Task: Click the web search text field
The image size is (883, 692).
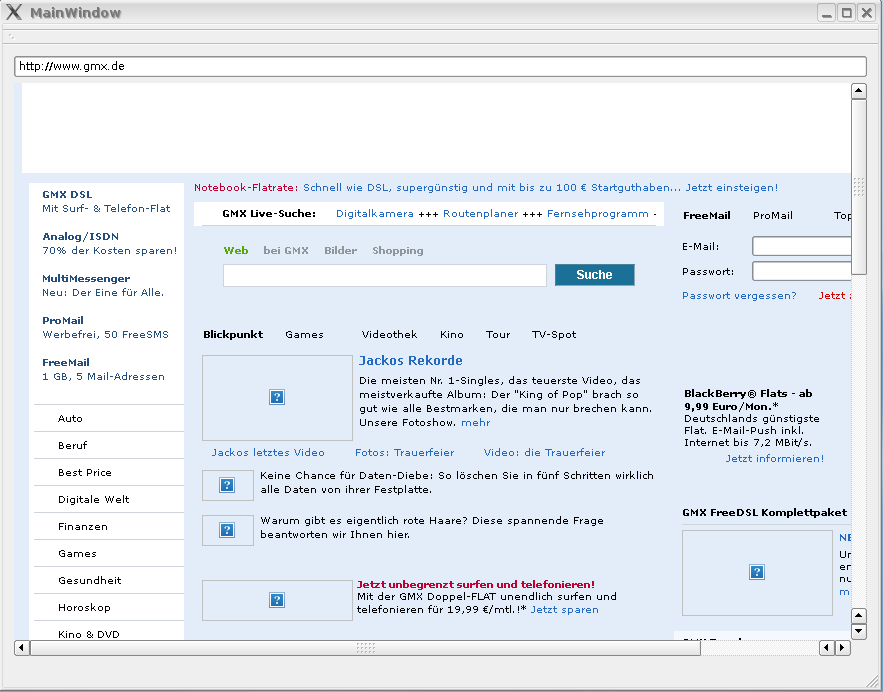Action: point(385,275)
